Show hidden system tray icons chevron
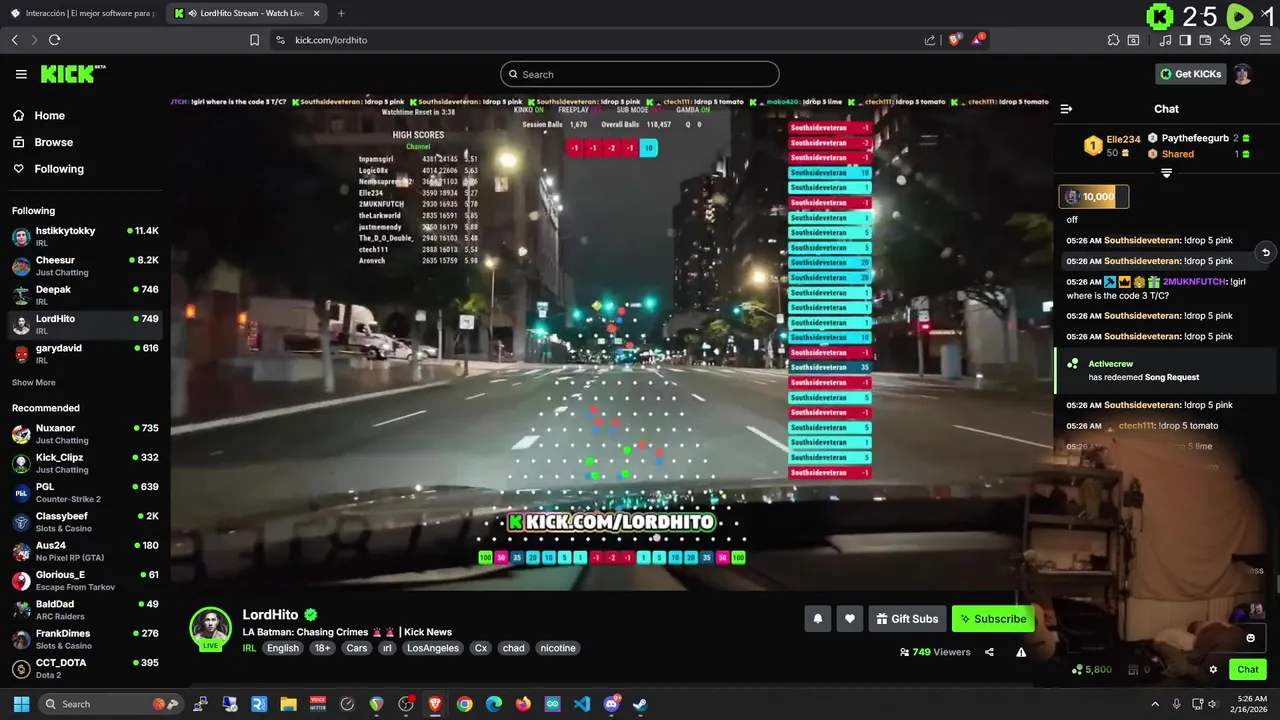This screenshot has height=720, width=1280. [1155, 704]
